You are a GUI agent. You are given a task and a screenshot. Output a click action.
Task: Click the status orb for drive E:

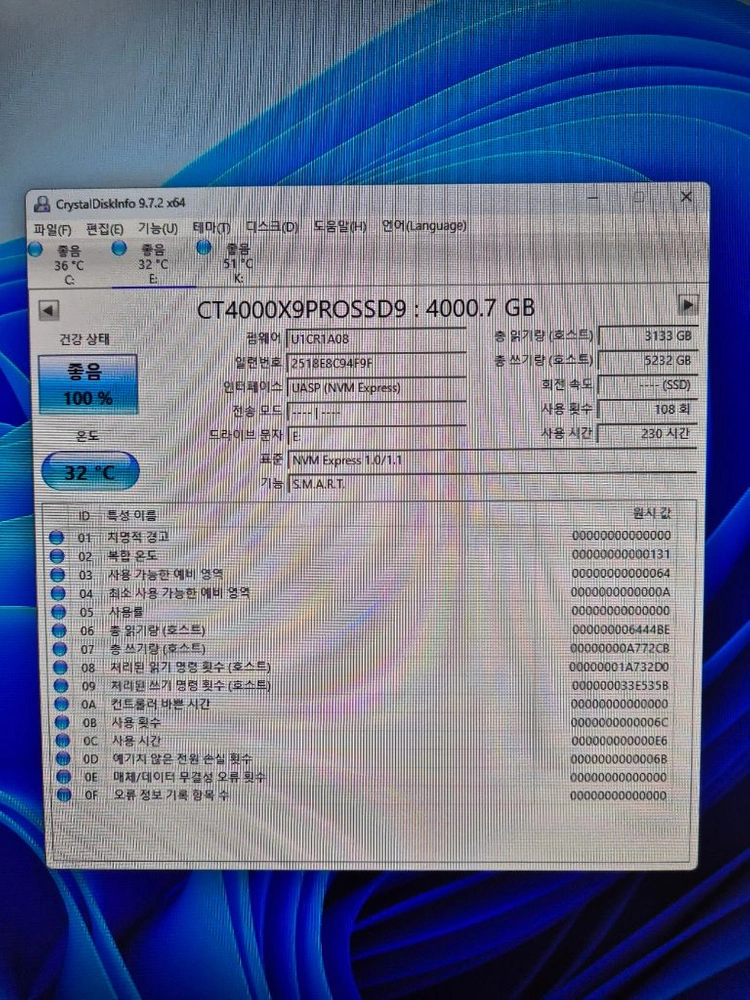(x=119, y=248)
